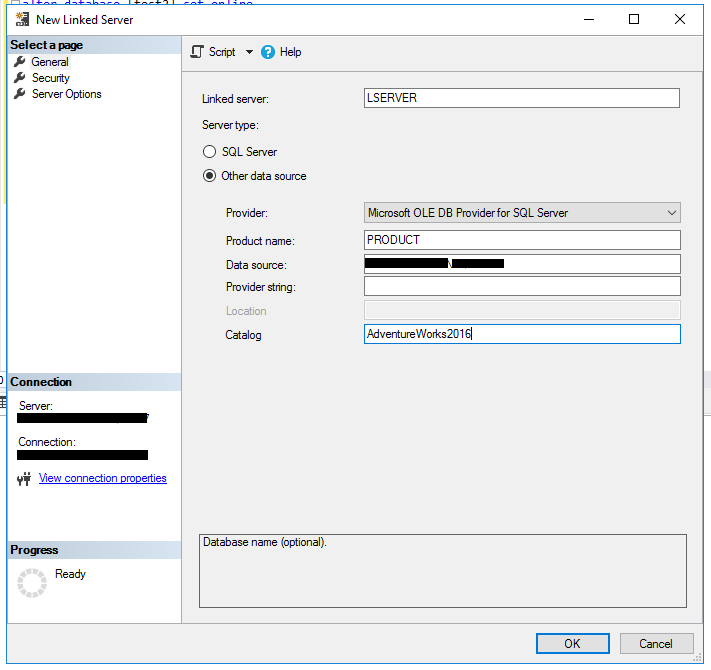Click the blue Help question mark icon
The height and width of the screenshot is (670, 711).
click(x=268, y=52)
